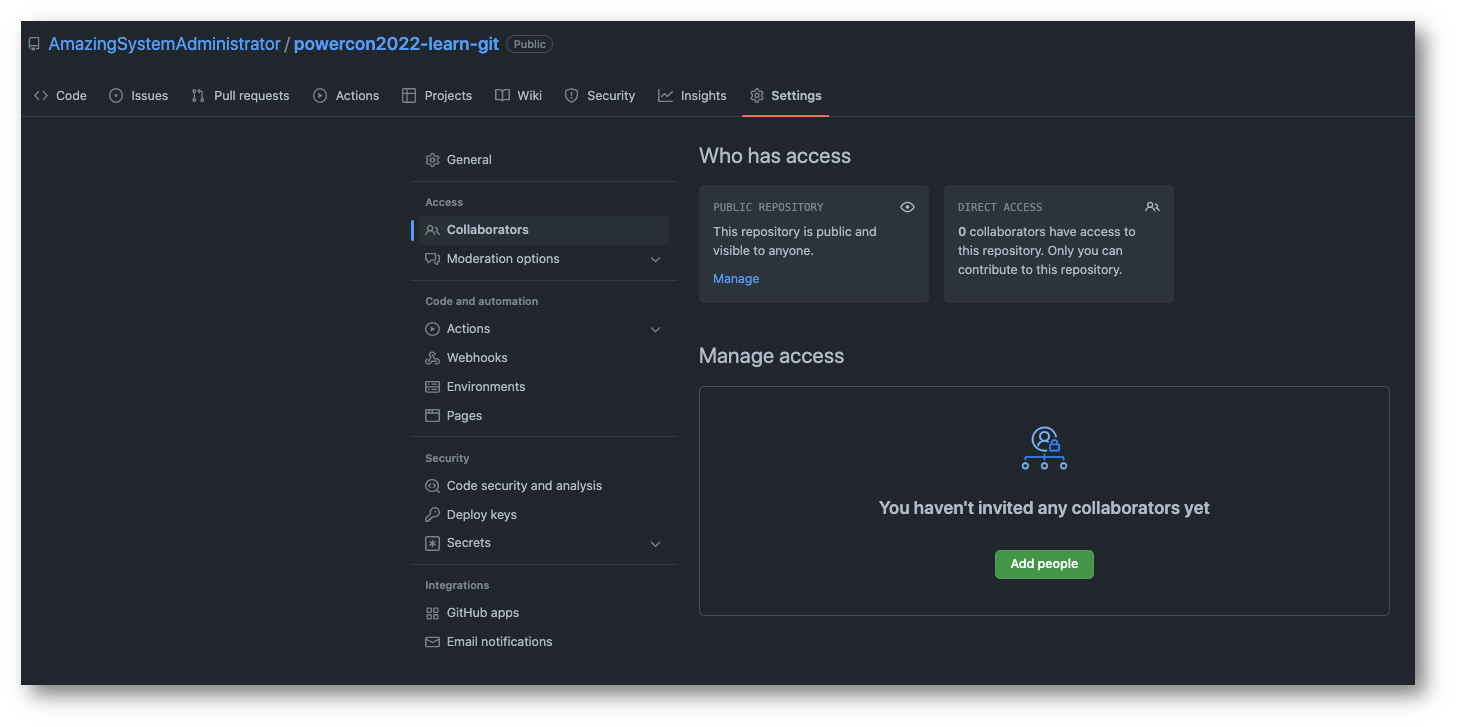Expand the Actions settings chevron
The width and height of the screenshot is (1457, 727).
tap(655, 329)
